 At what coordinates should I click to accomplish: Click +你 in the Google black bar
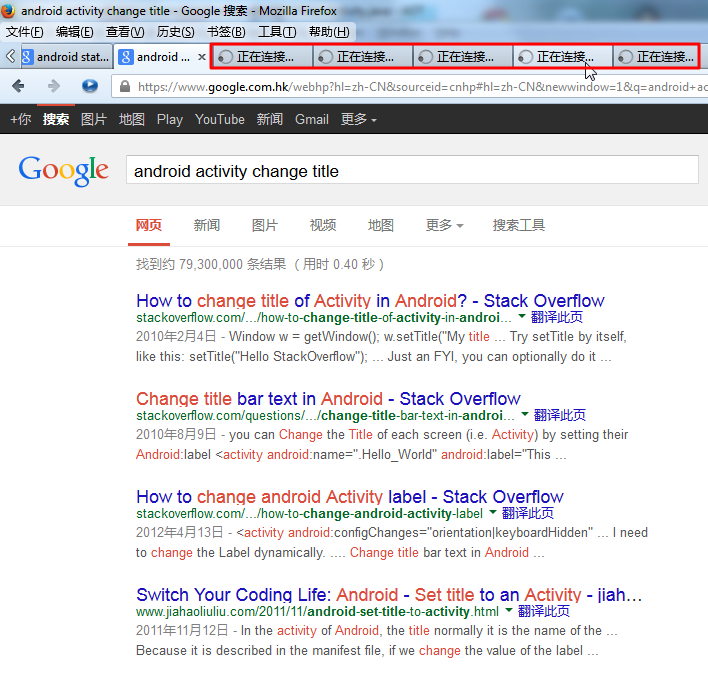[x=21, y=119]
